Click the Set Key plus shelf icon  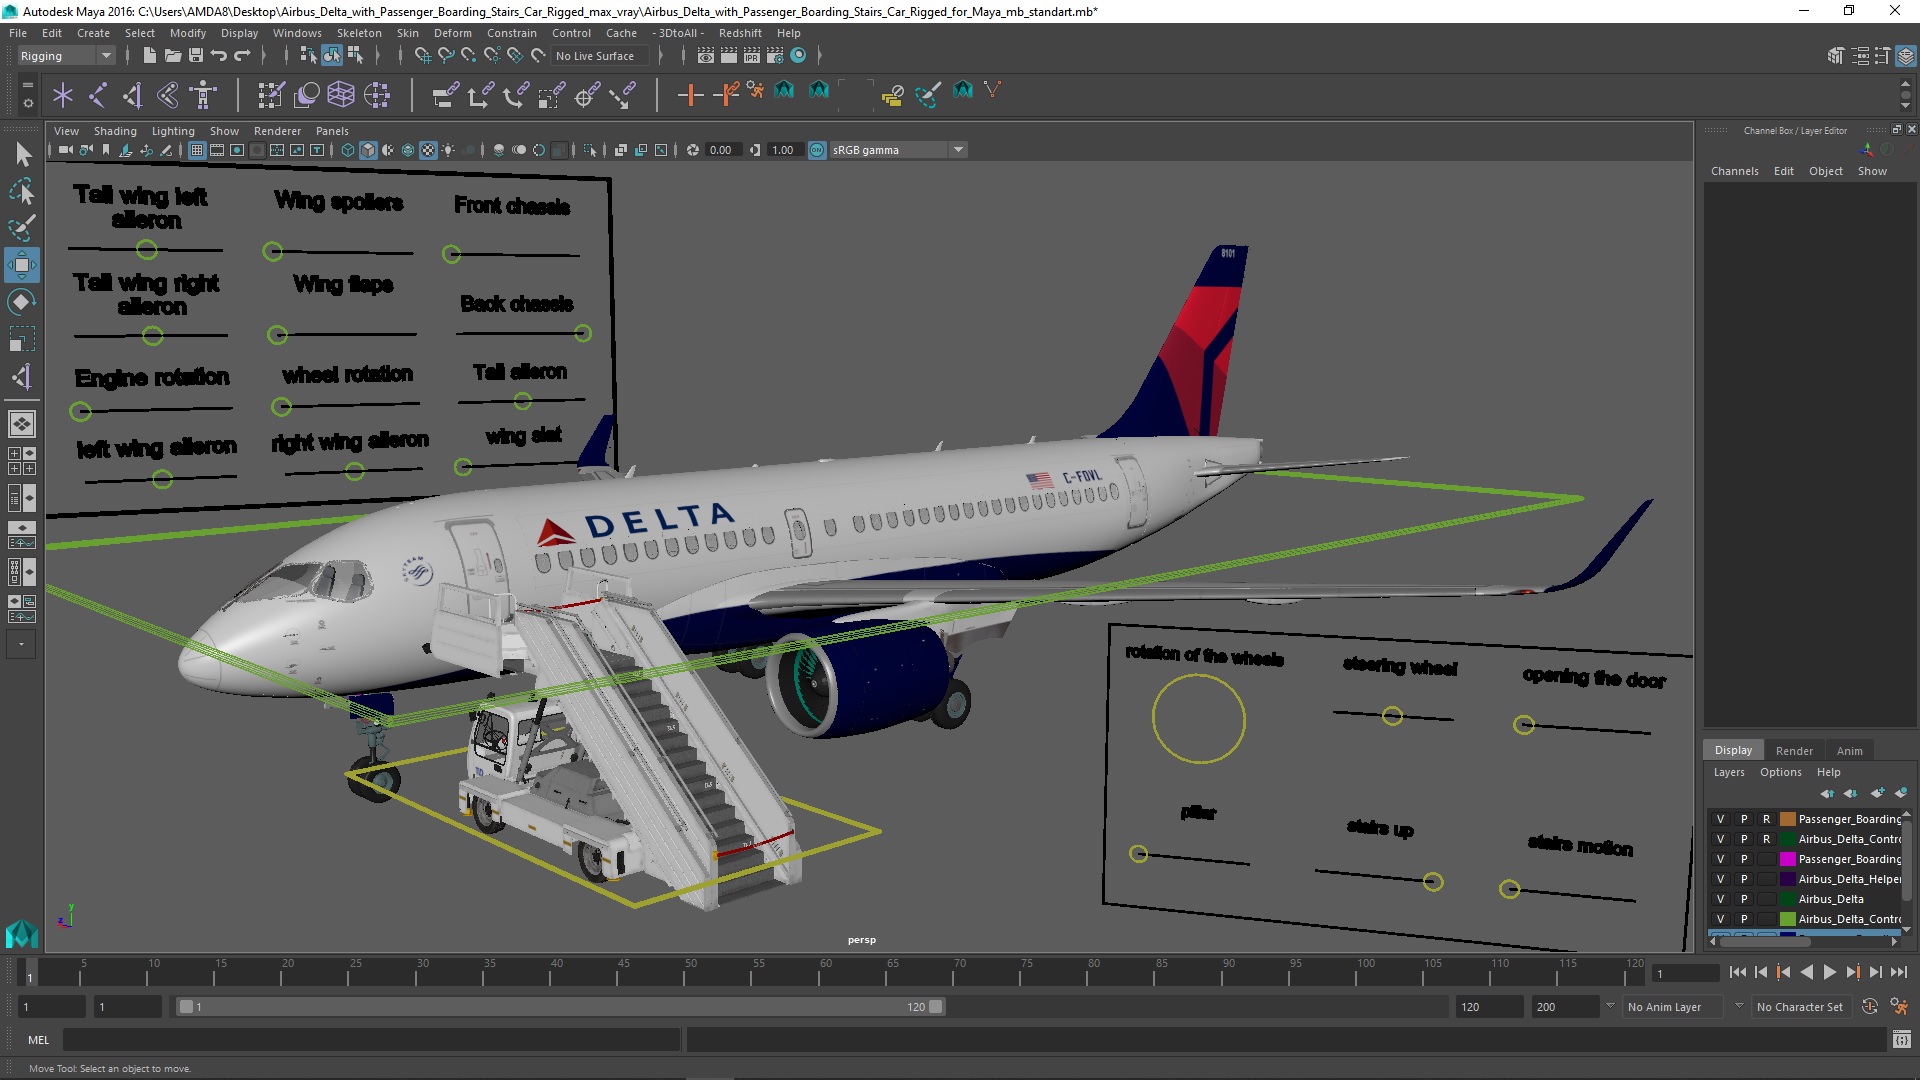[690, 95]
